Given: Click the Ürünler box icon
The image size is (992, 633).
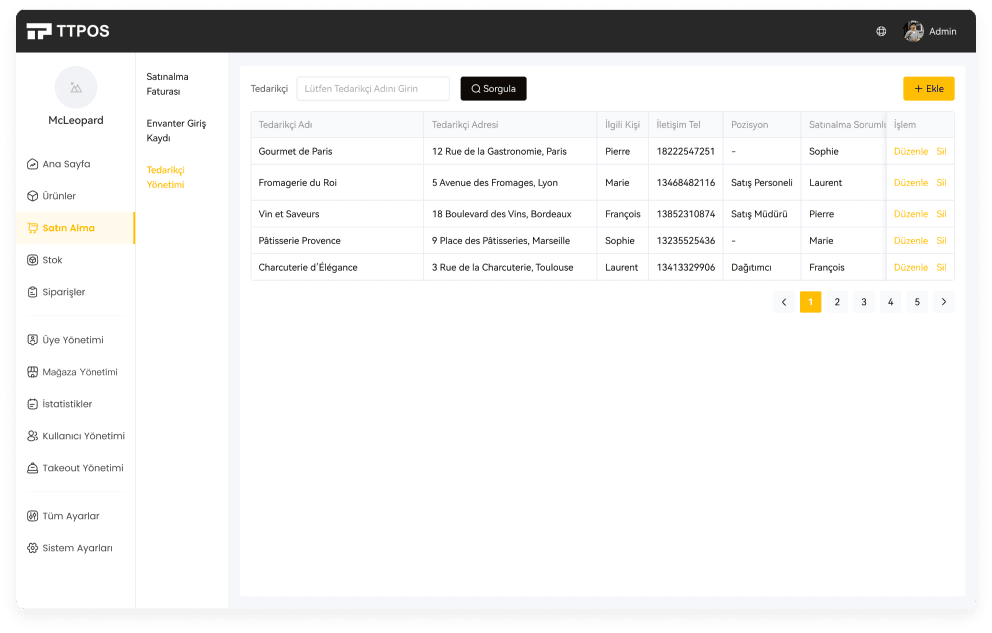Looking at the screenshot, I should pos(32,196).
